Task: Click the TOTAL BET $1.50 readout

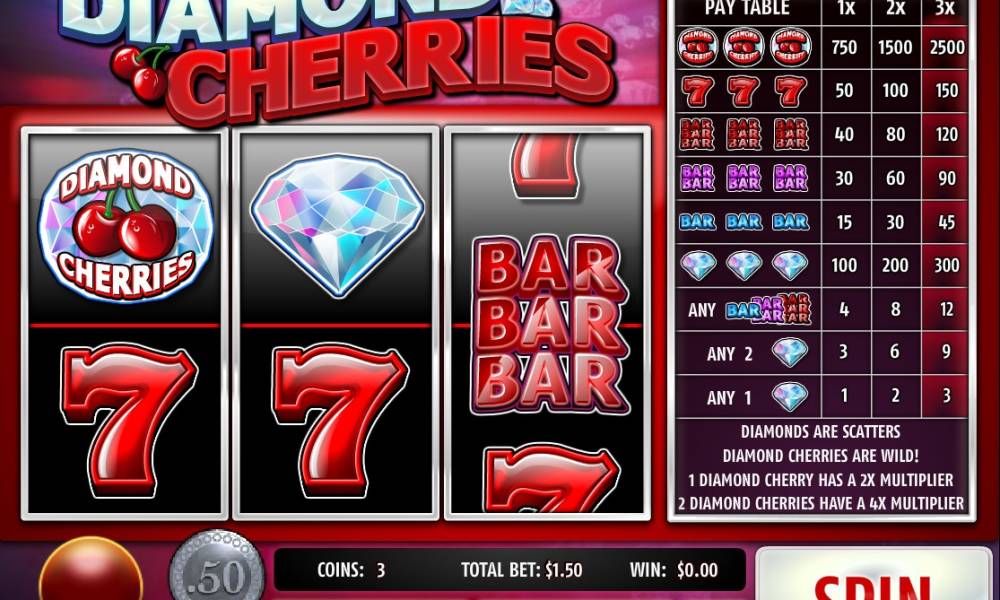Action: [522, 569]
